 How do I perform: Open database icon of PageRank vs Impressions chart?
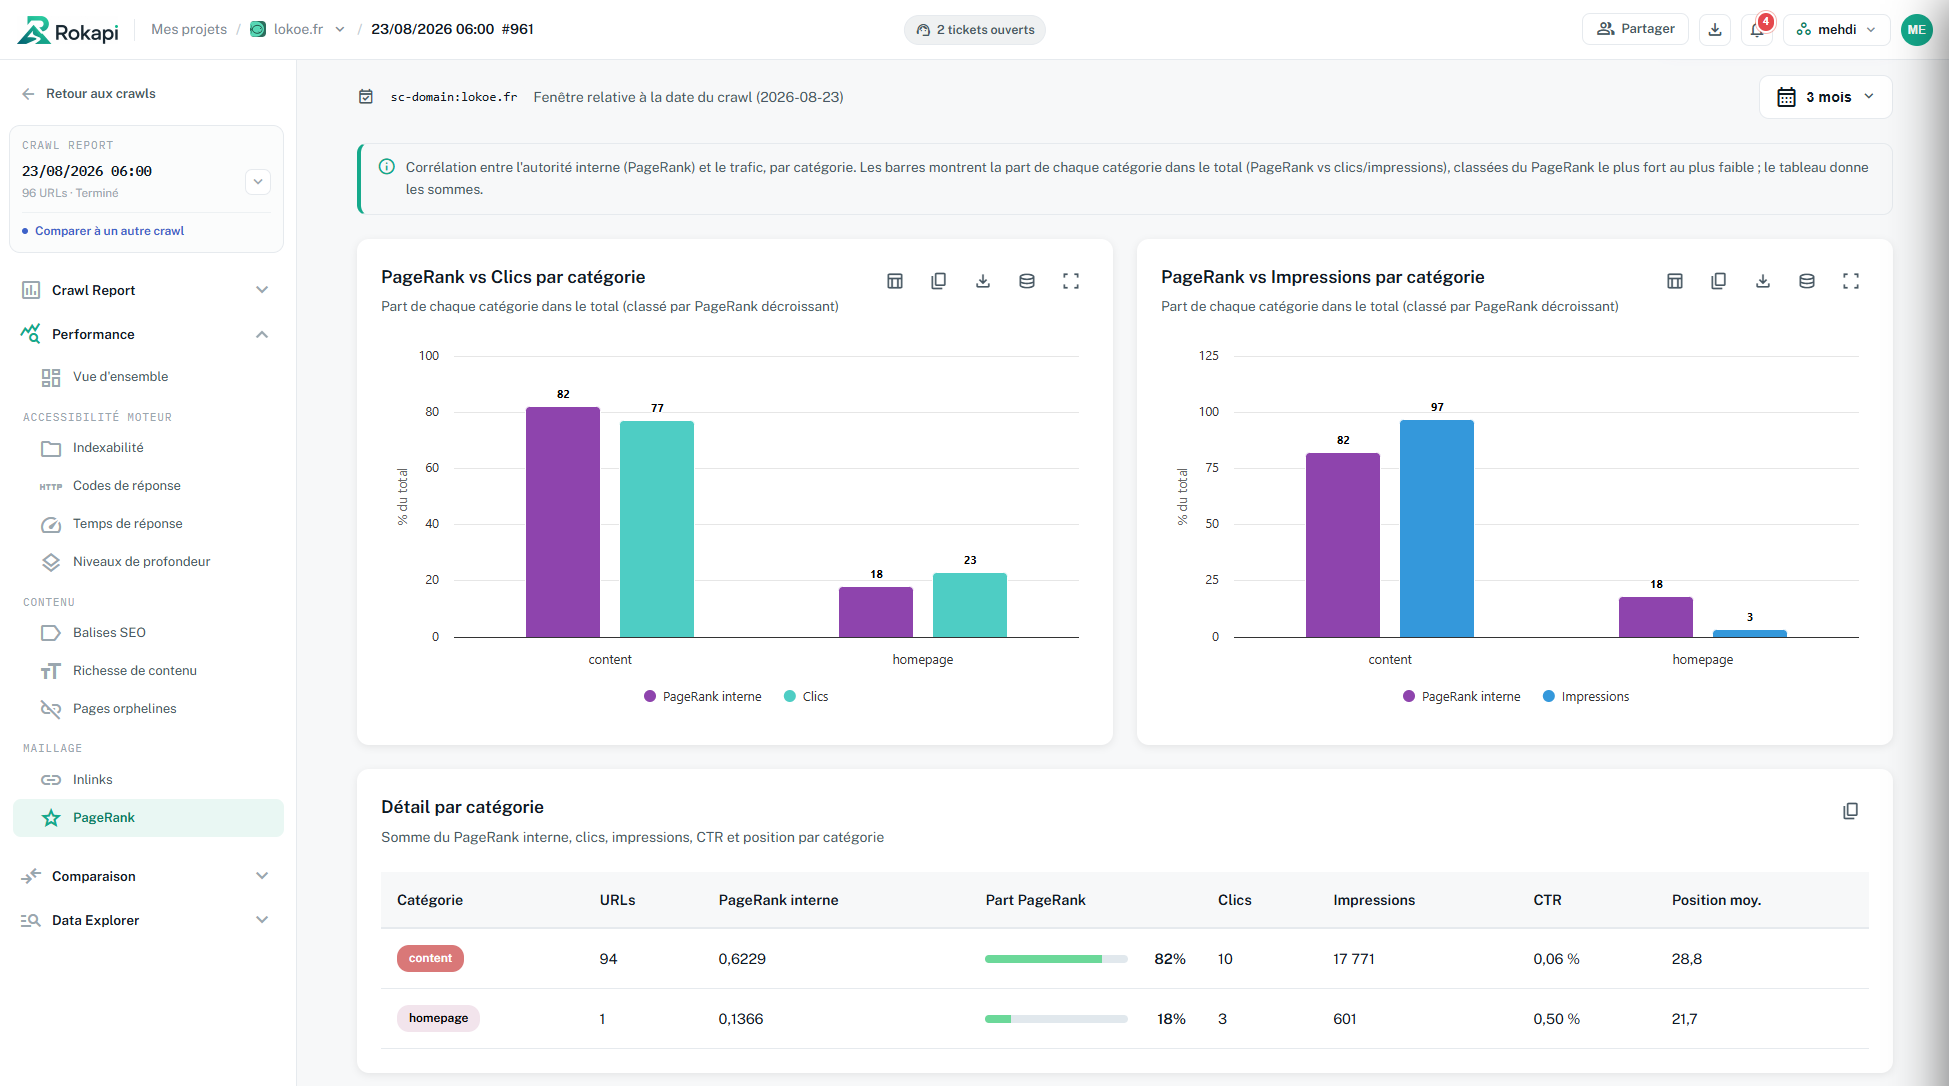pos(1807,281)
